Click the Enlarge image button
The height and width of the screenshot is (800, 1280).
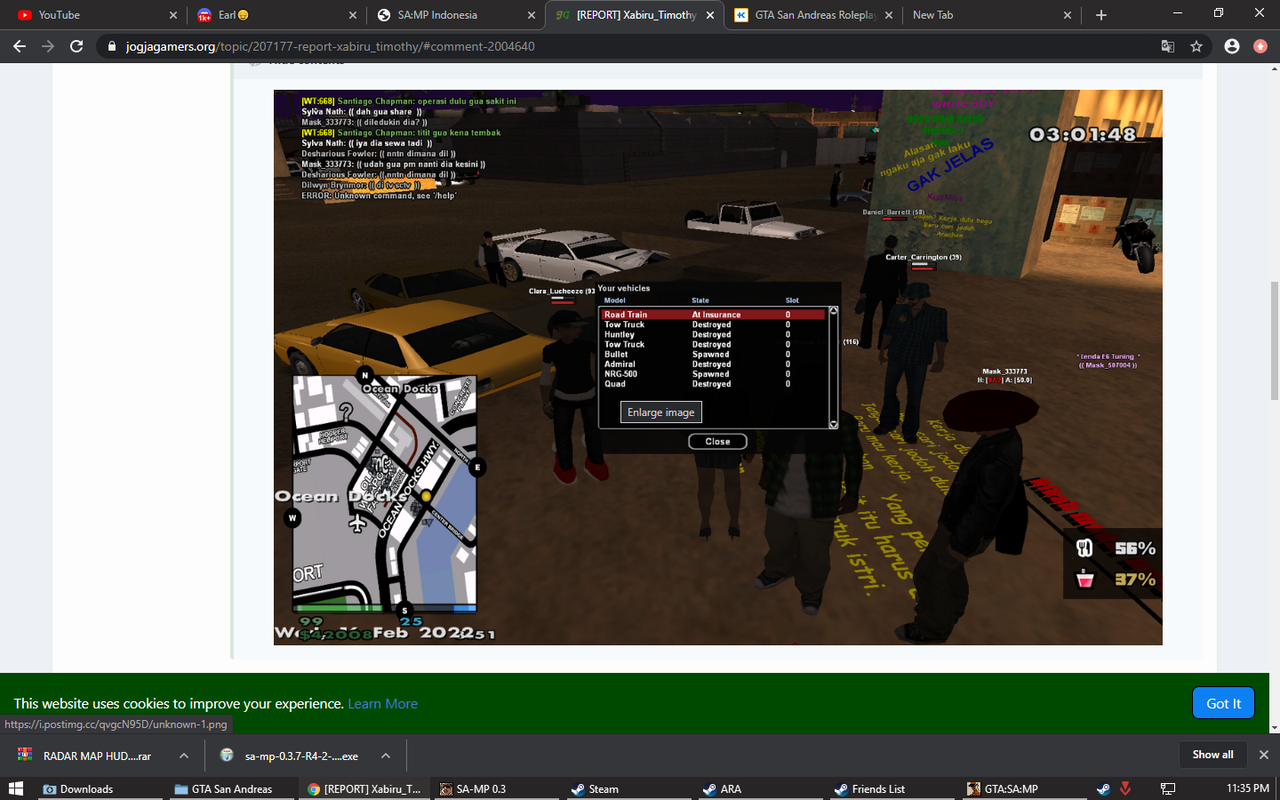[x=660, y=412]
